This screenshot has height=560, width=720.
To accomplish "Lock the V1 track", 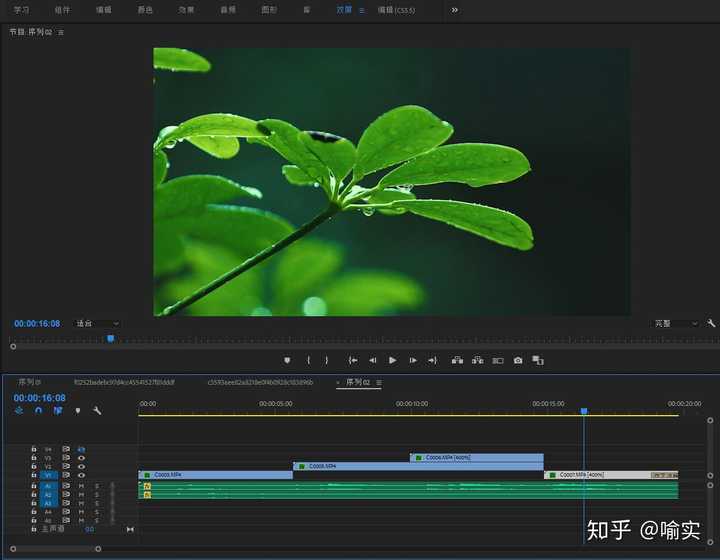I will tap(34, 475).
